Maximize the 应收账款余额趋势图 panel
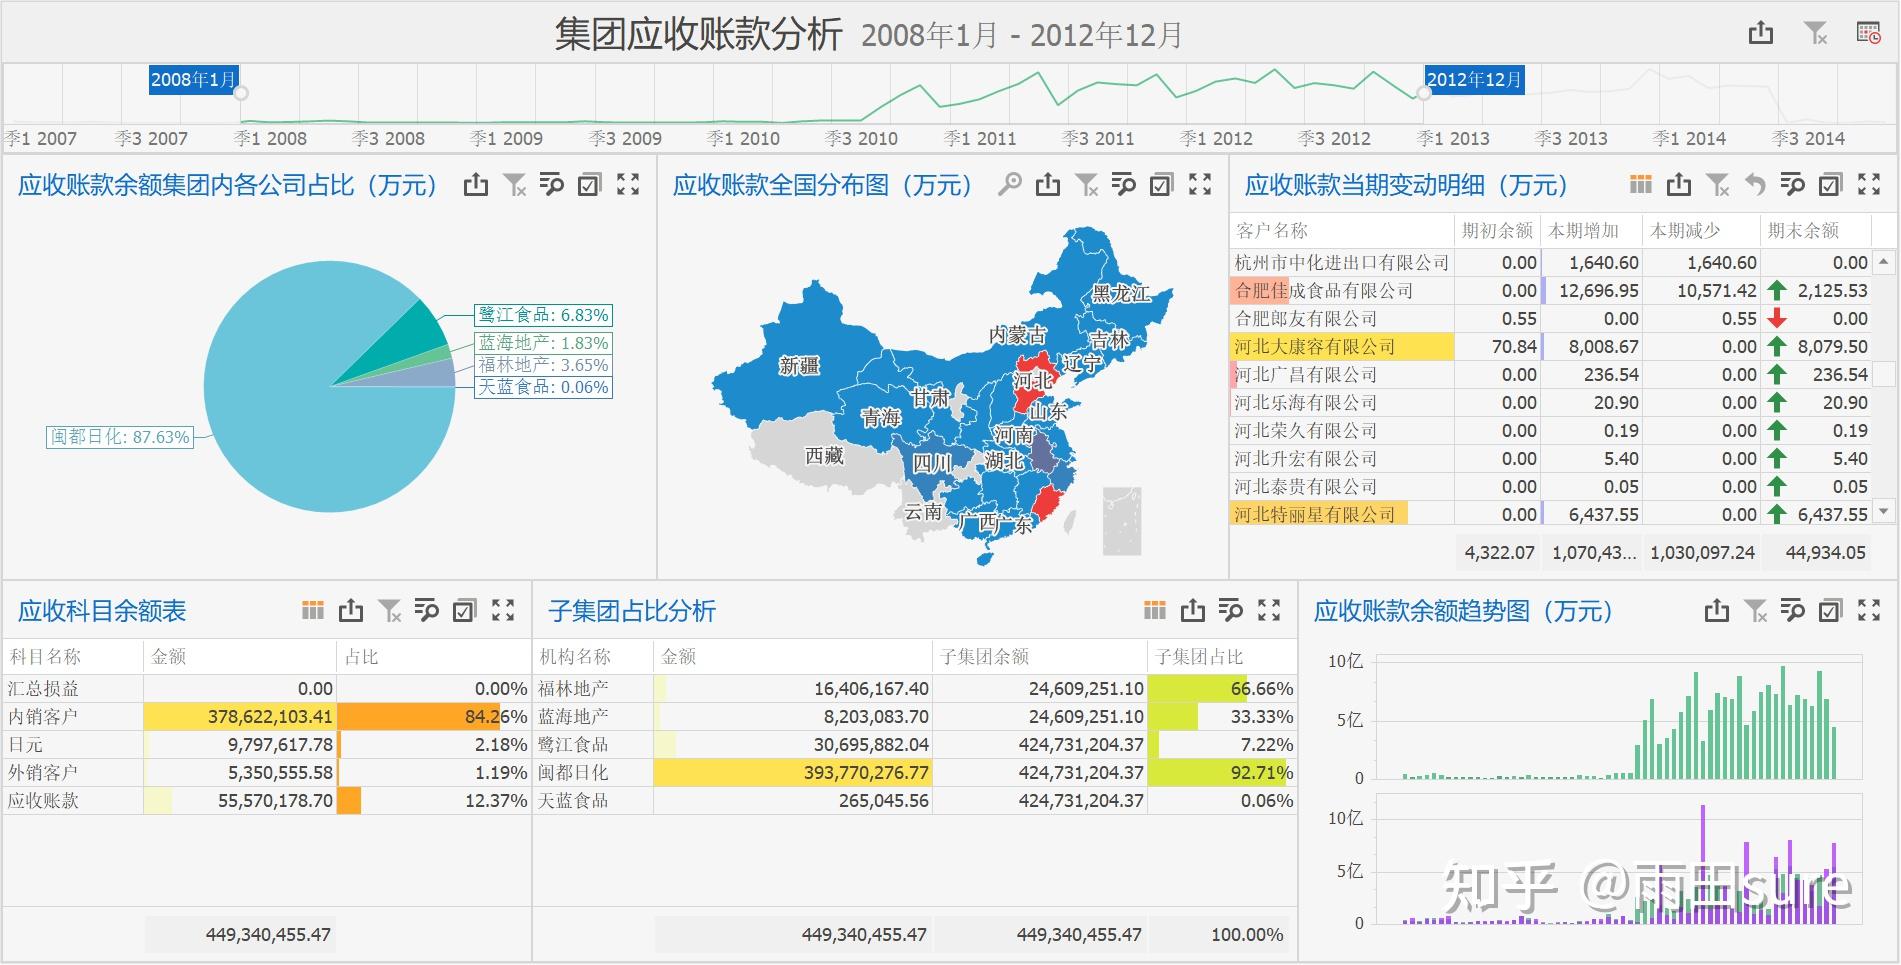The height and width of the screenshot is (965, 1901). click(1869, 610)
